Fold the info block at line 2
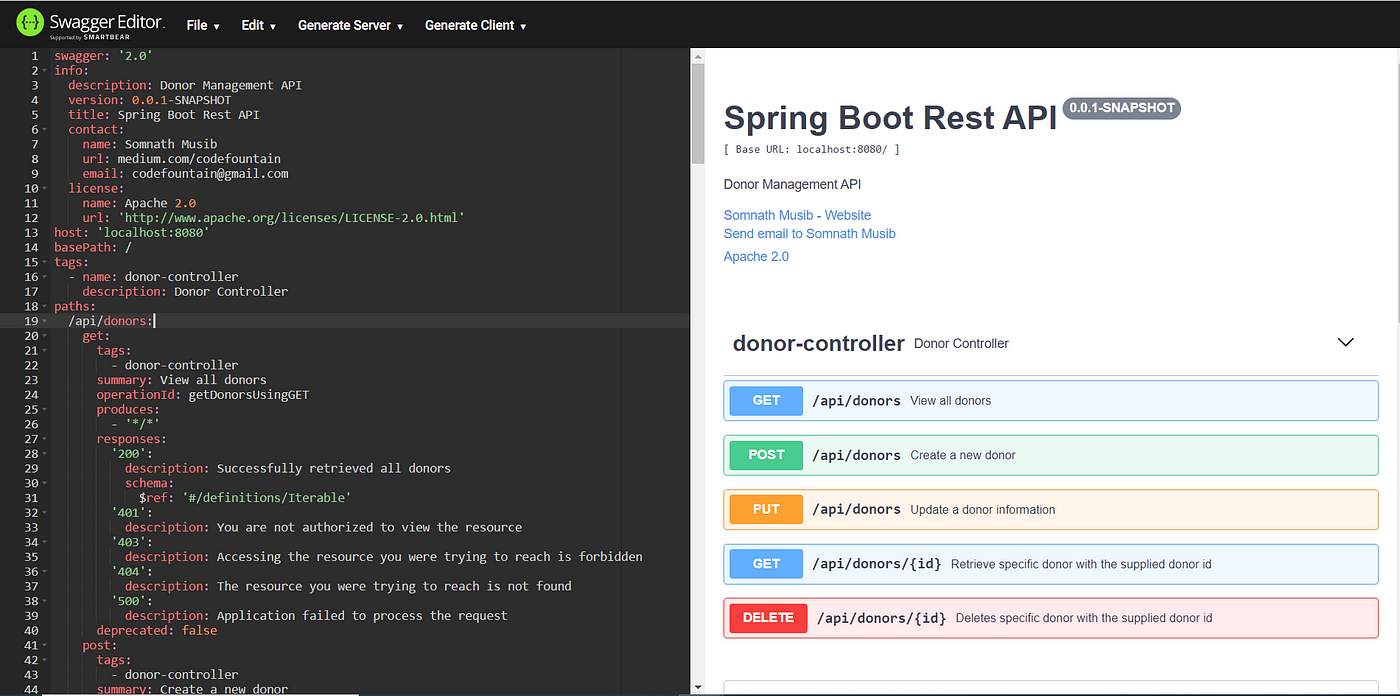The image size is (1400, 696). 45,71
